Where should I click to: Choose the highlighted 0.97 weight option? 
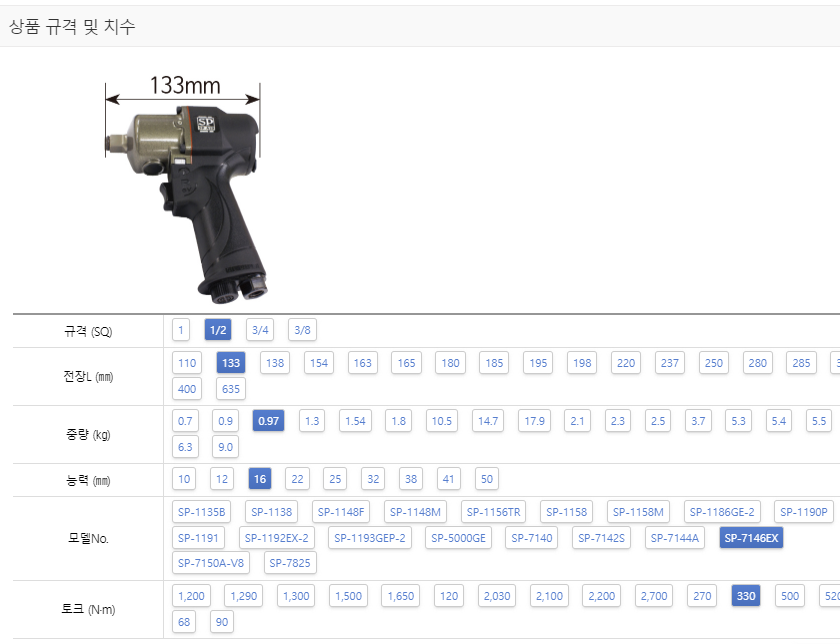pyautogui.click(x=268, y=421)
